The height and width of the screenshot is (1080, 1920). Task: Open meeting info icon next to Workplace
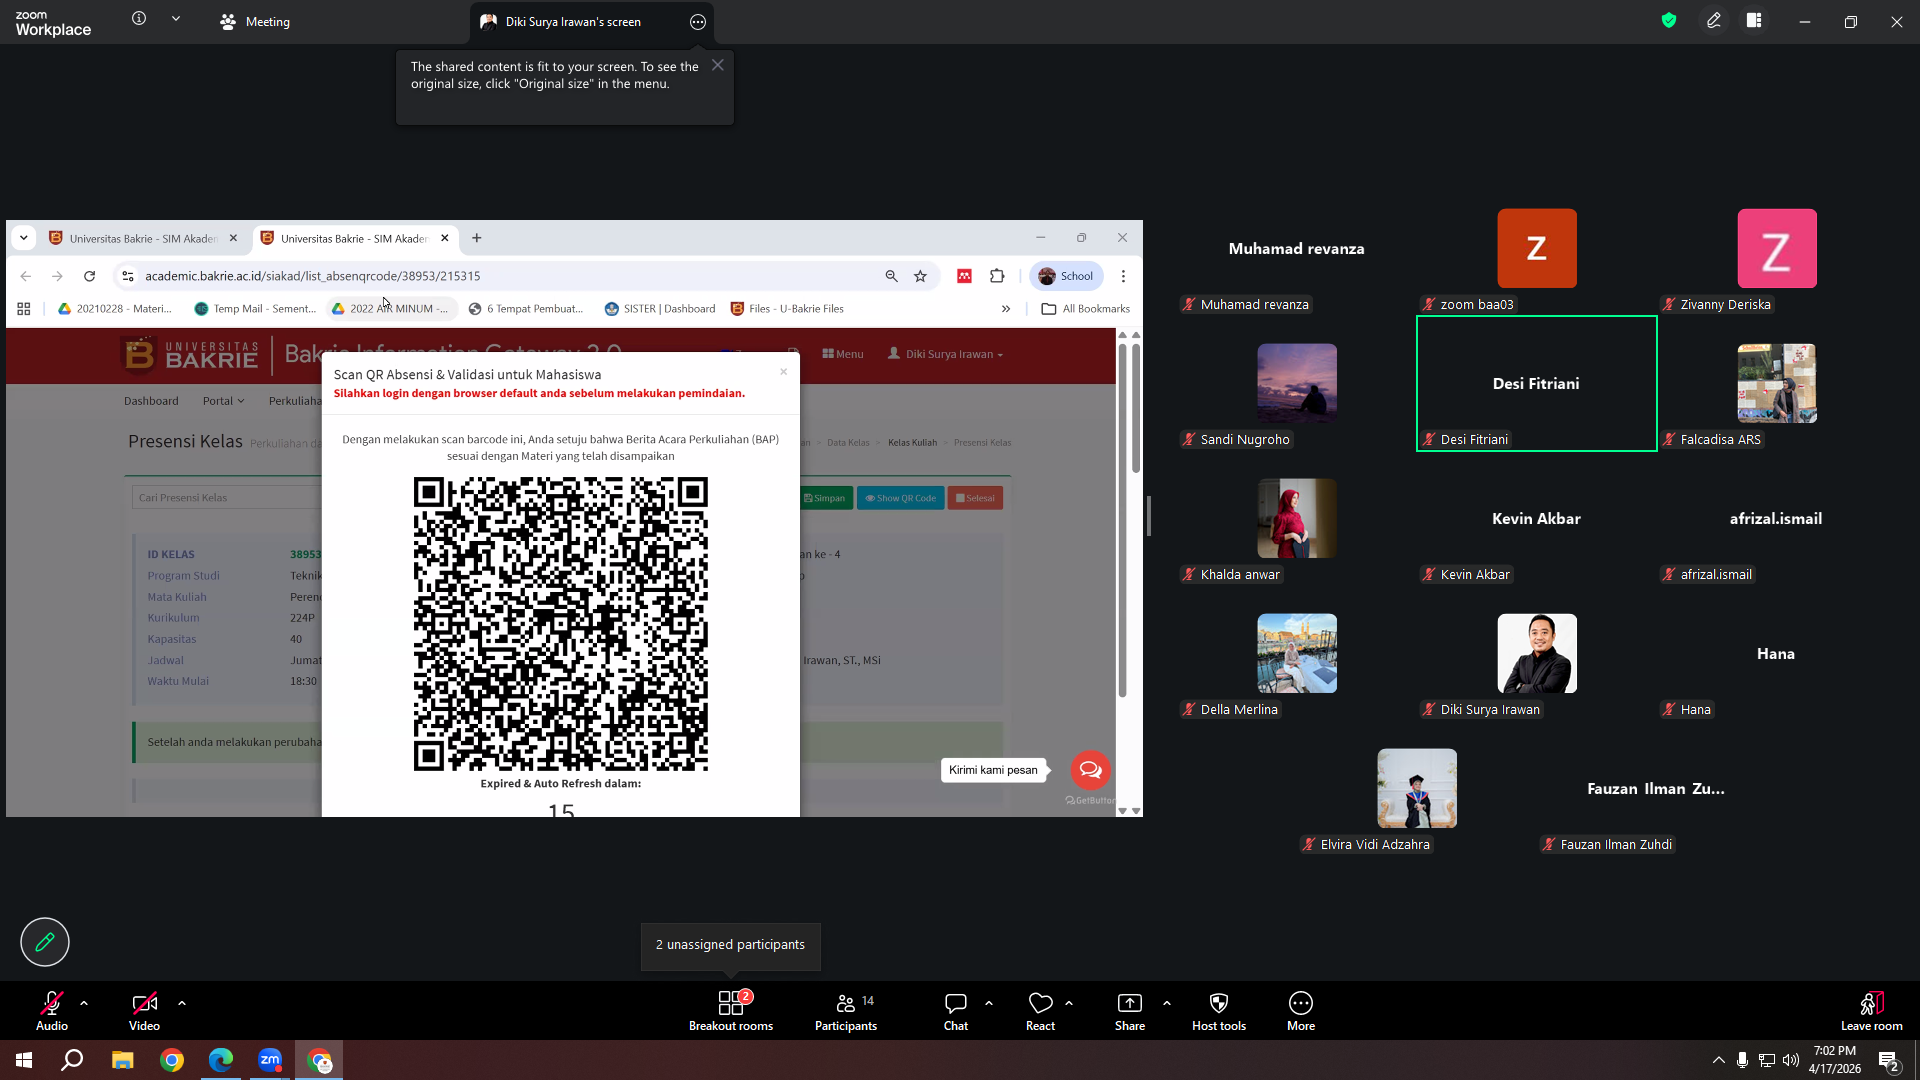(139, 19)
